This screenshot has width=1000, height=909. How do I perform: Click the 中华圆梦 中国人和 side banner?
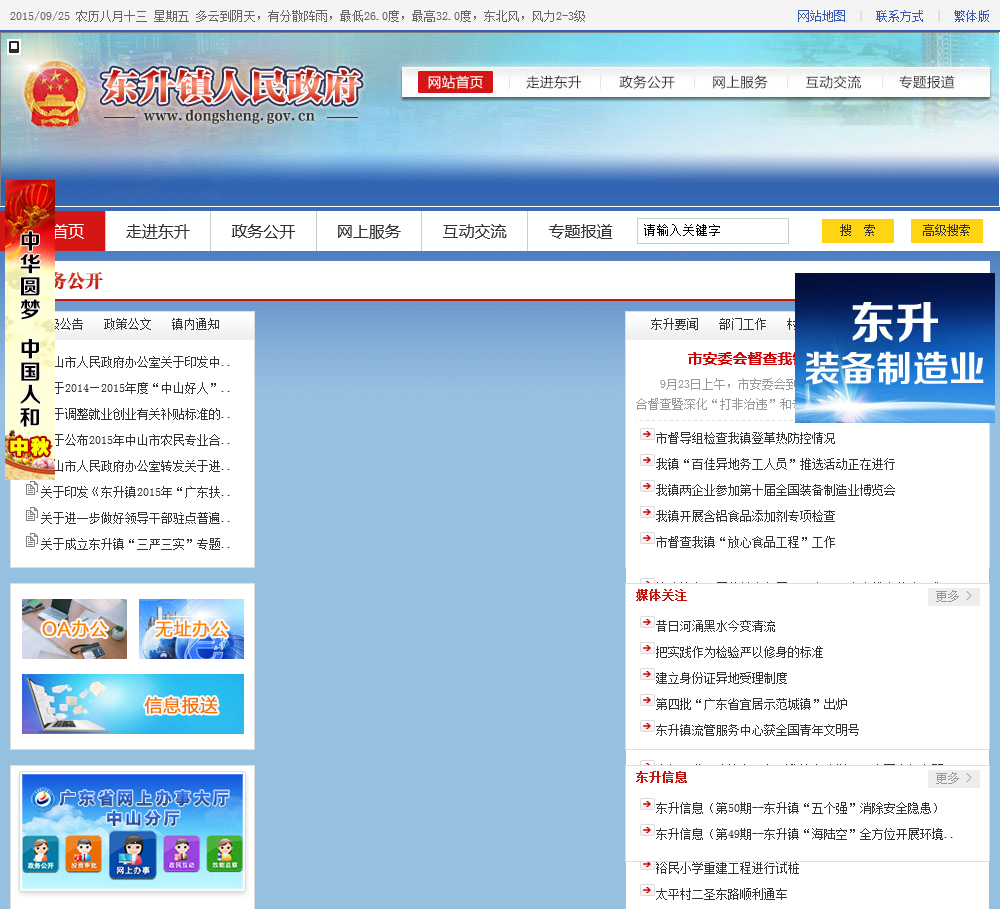coord(30,330)
